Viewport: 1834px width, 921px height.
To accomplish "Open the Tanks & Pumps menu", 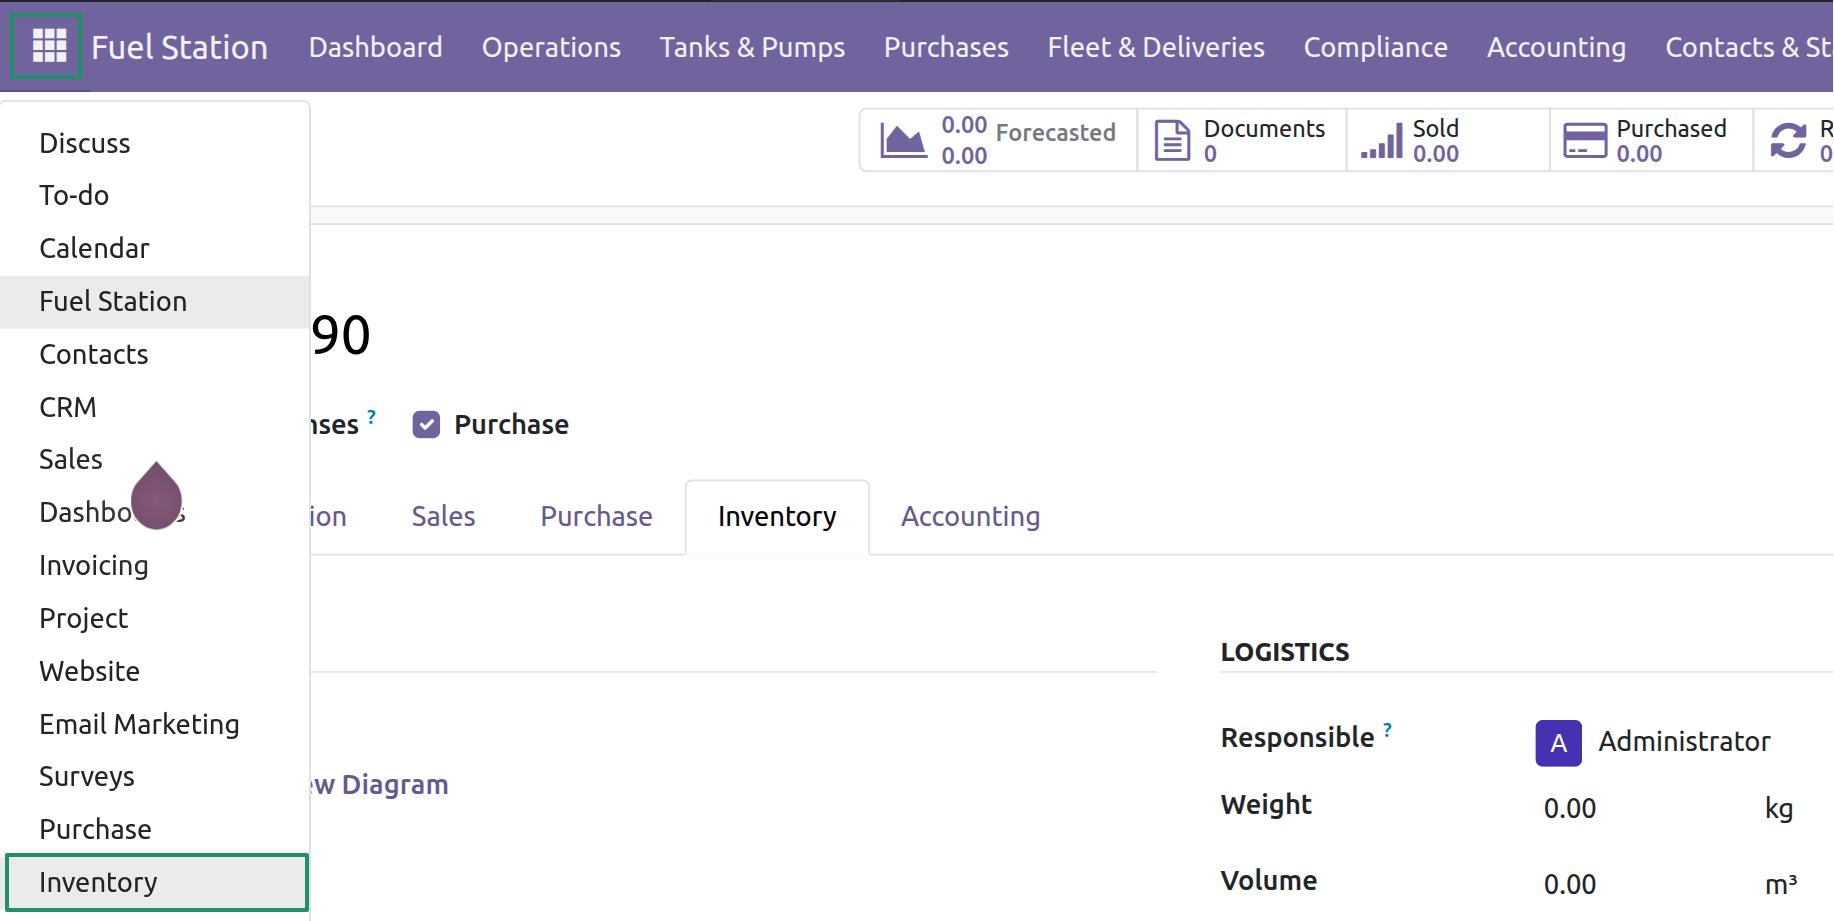I will [x=752, y=47].
